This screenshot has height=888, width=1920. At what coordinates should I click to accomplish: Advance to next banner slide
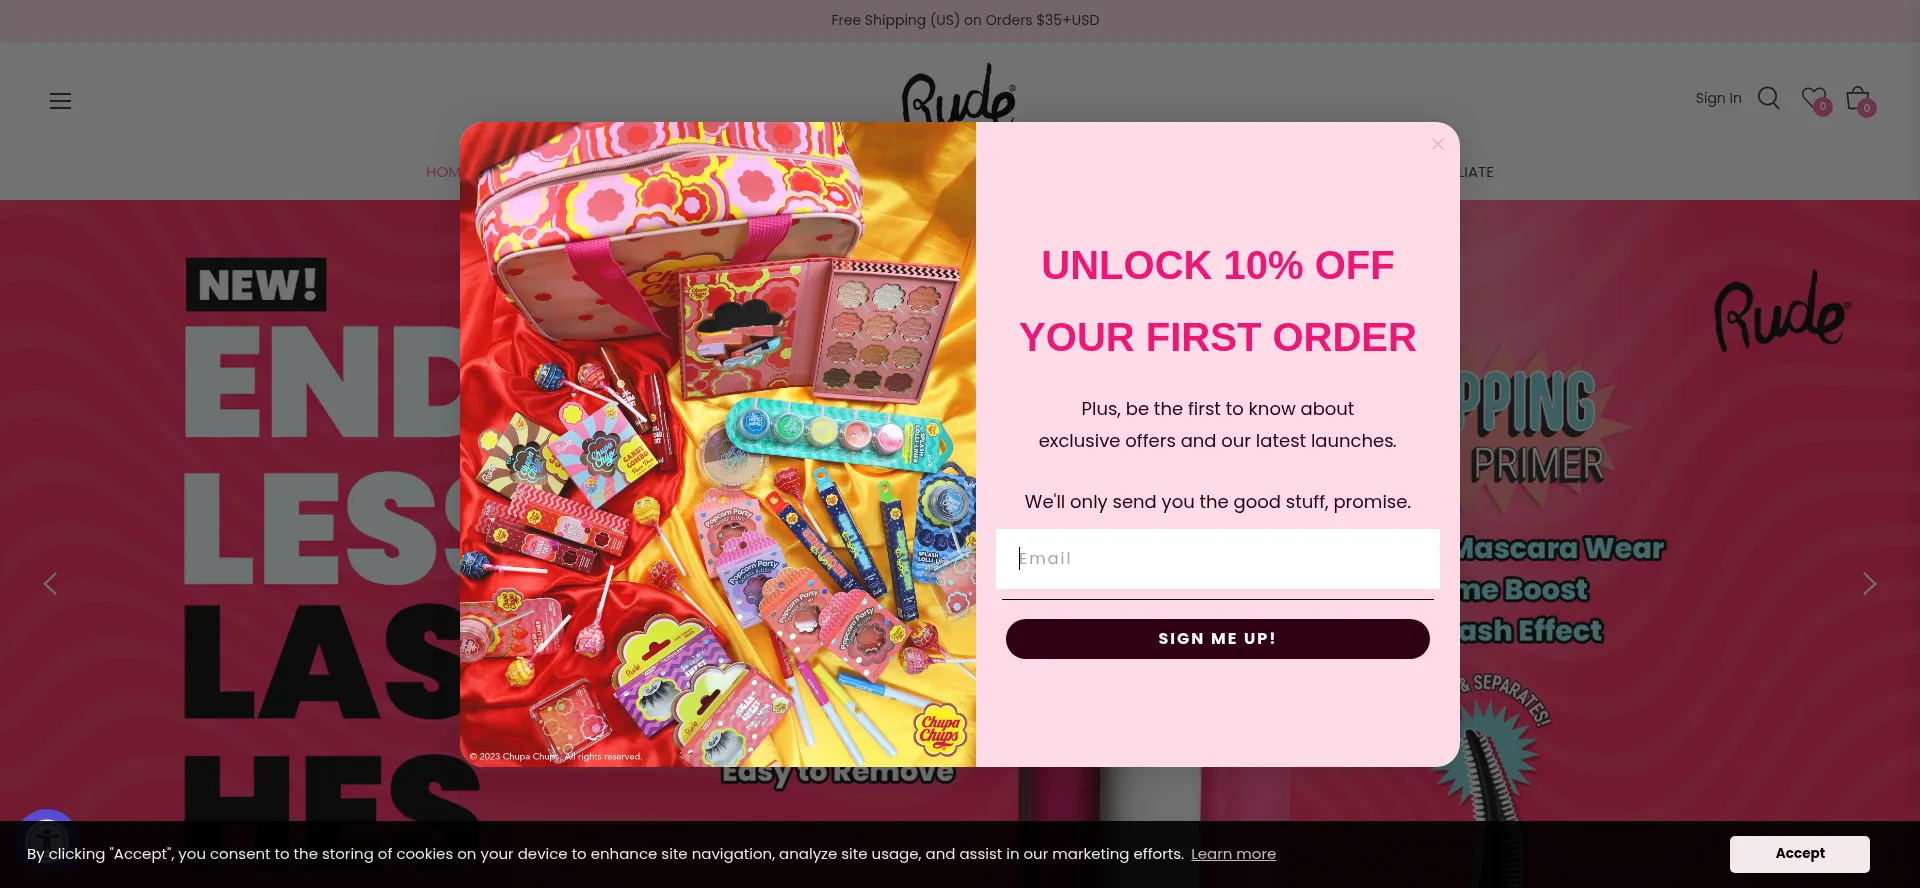click(1869, 584)
